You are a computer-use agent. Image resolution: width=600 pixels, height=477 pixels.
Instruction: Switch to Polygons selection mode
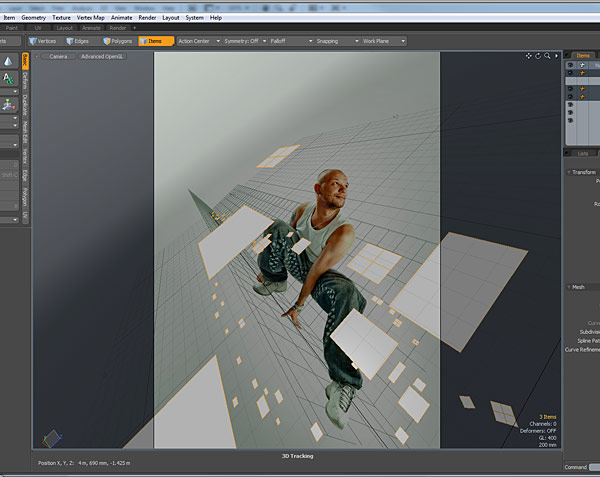point(117,41)
